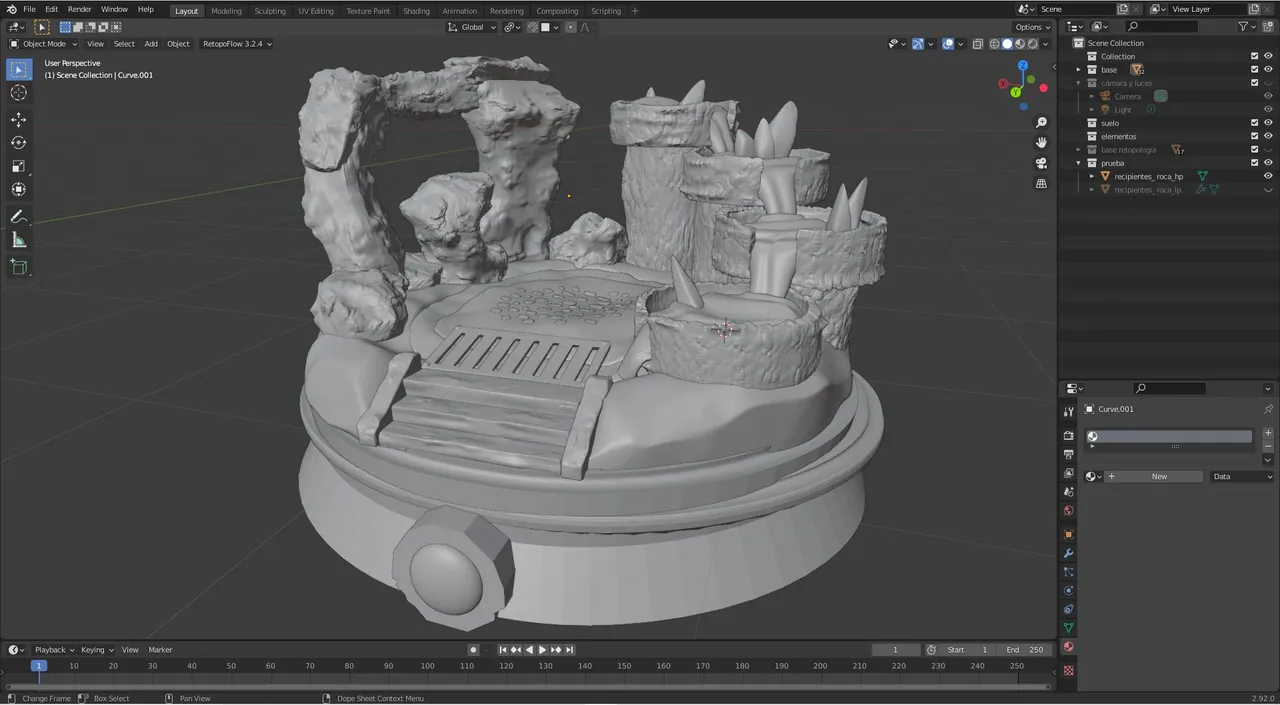Open the Output properties tab
Viewport: 1280px width, 705px height.
tap(1068, 454)
